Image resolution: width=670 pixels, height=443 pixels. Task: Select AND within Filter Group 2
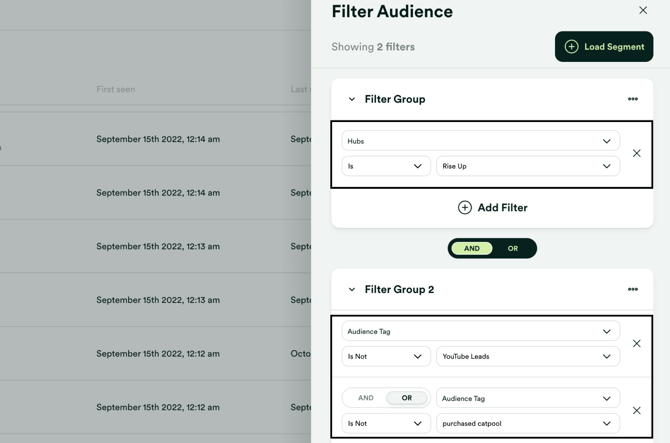(366, 398)
